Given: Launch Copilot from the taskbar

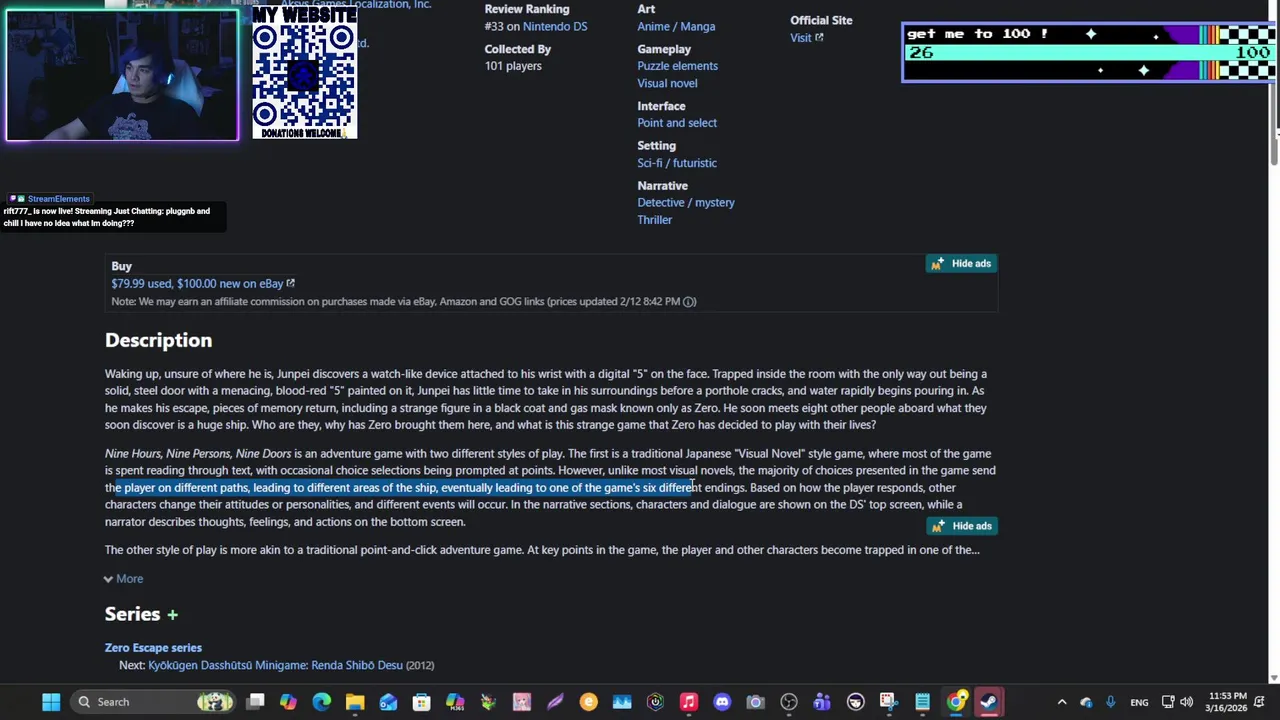Looking at the screenshot, I should [x=288, y=702].
